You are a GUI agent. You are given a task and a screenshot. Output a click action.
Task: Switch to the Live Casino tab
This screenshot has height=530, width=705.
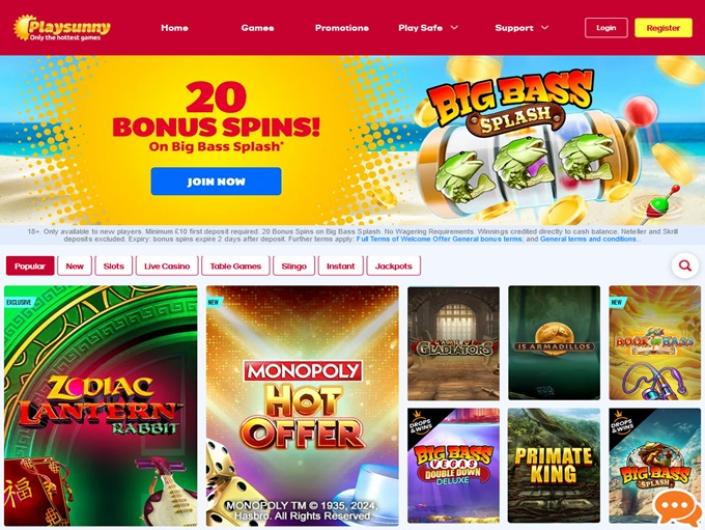(167, 266)
